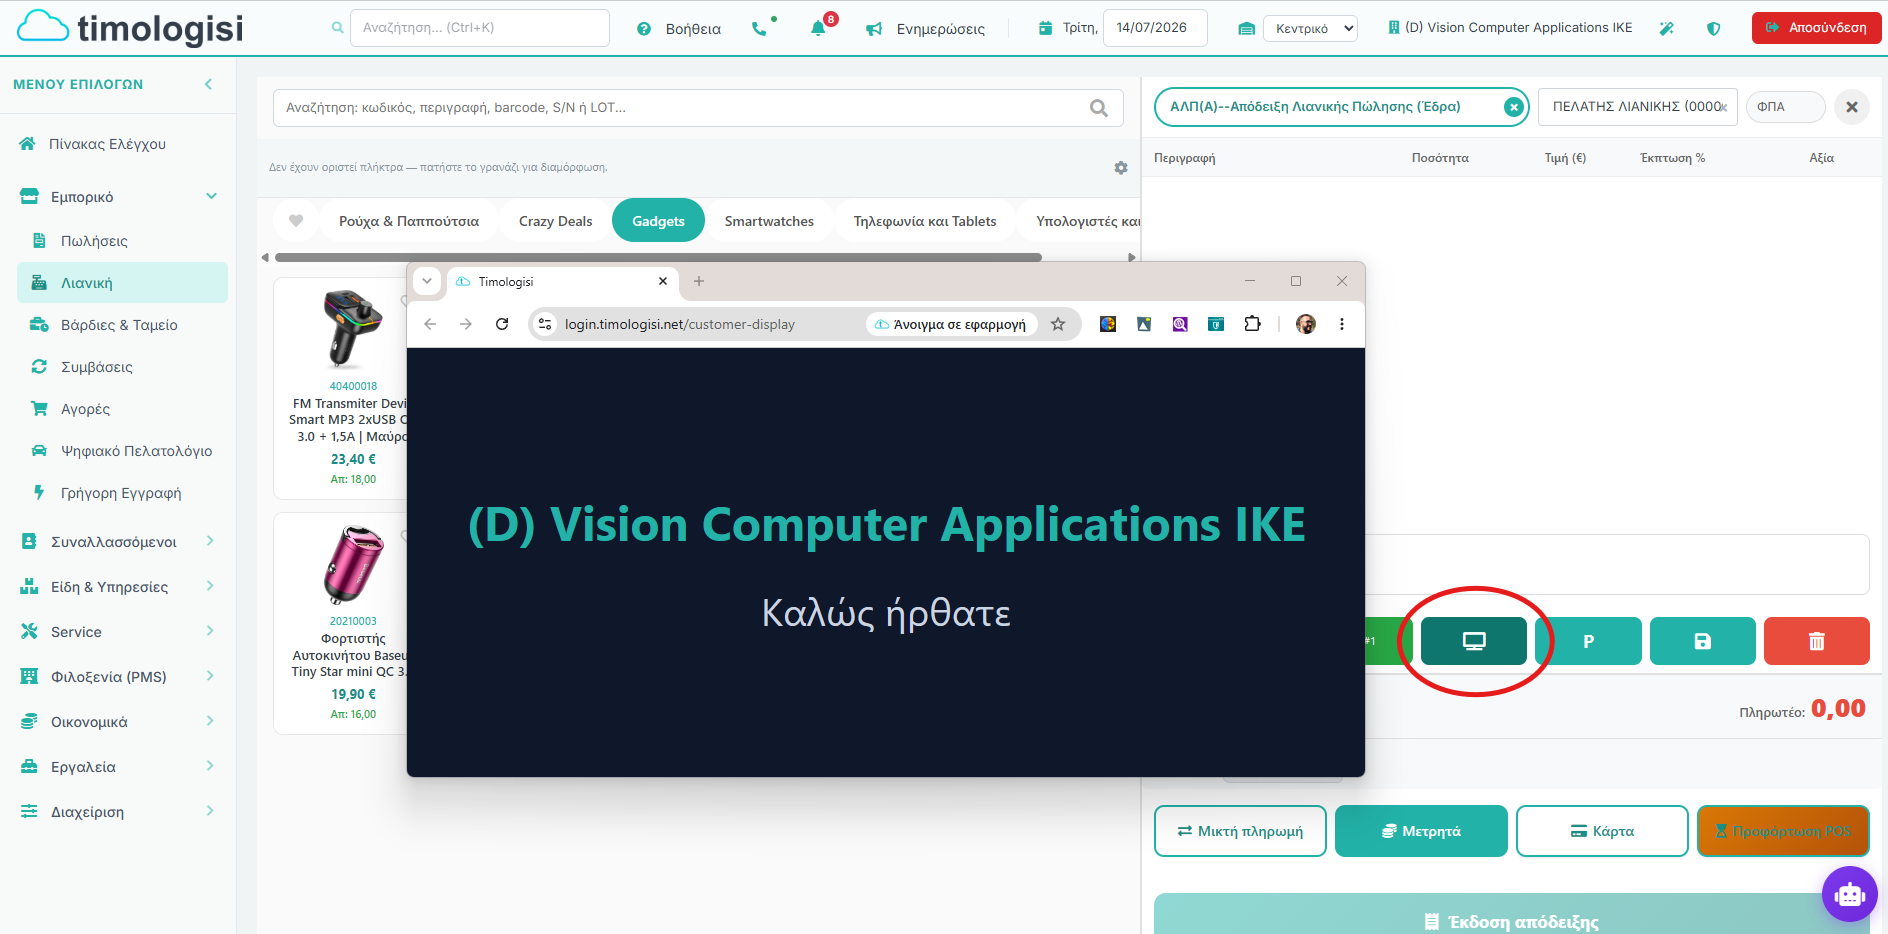Click the phone support icon

[x=760, y=28]
